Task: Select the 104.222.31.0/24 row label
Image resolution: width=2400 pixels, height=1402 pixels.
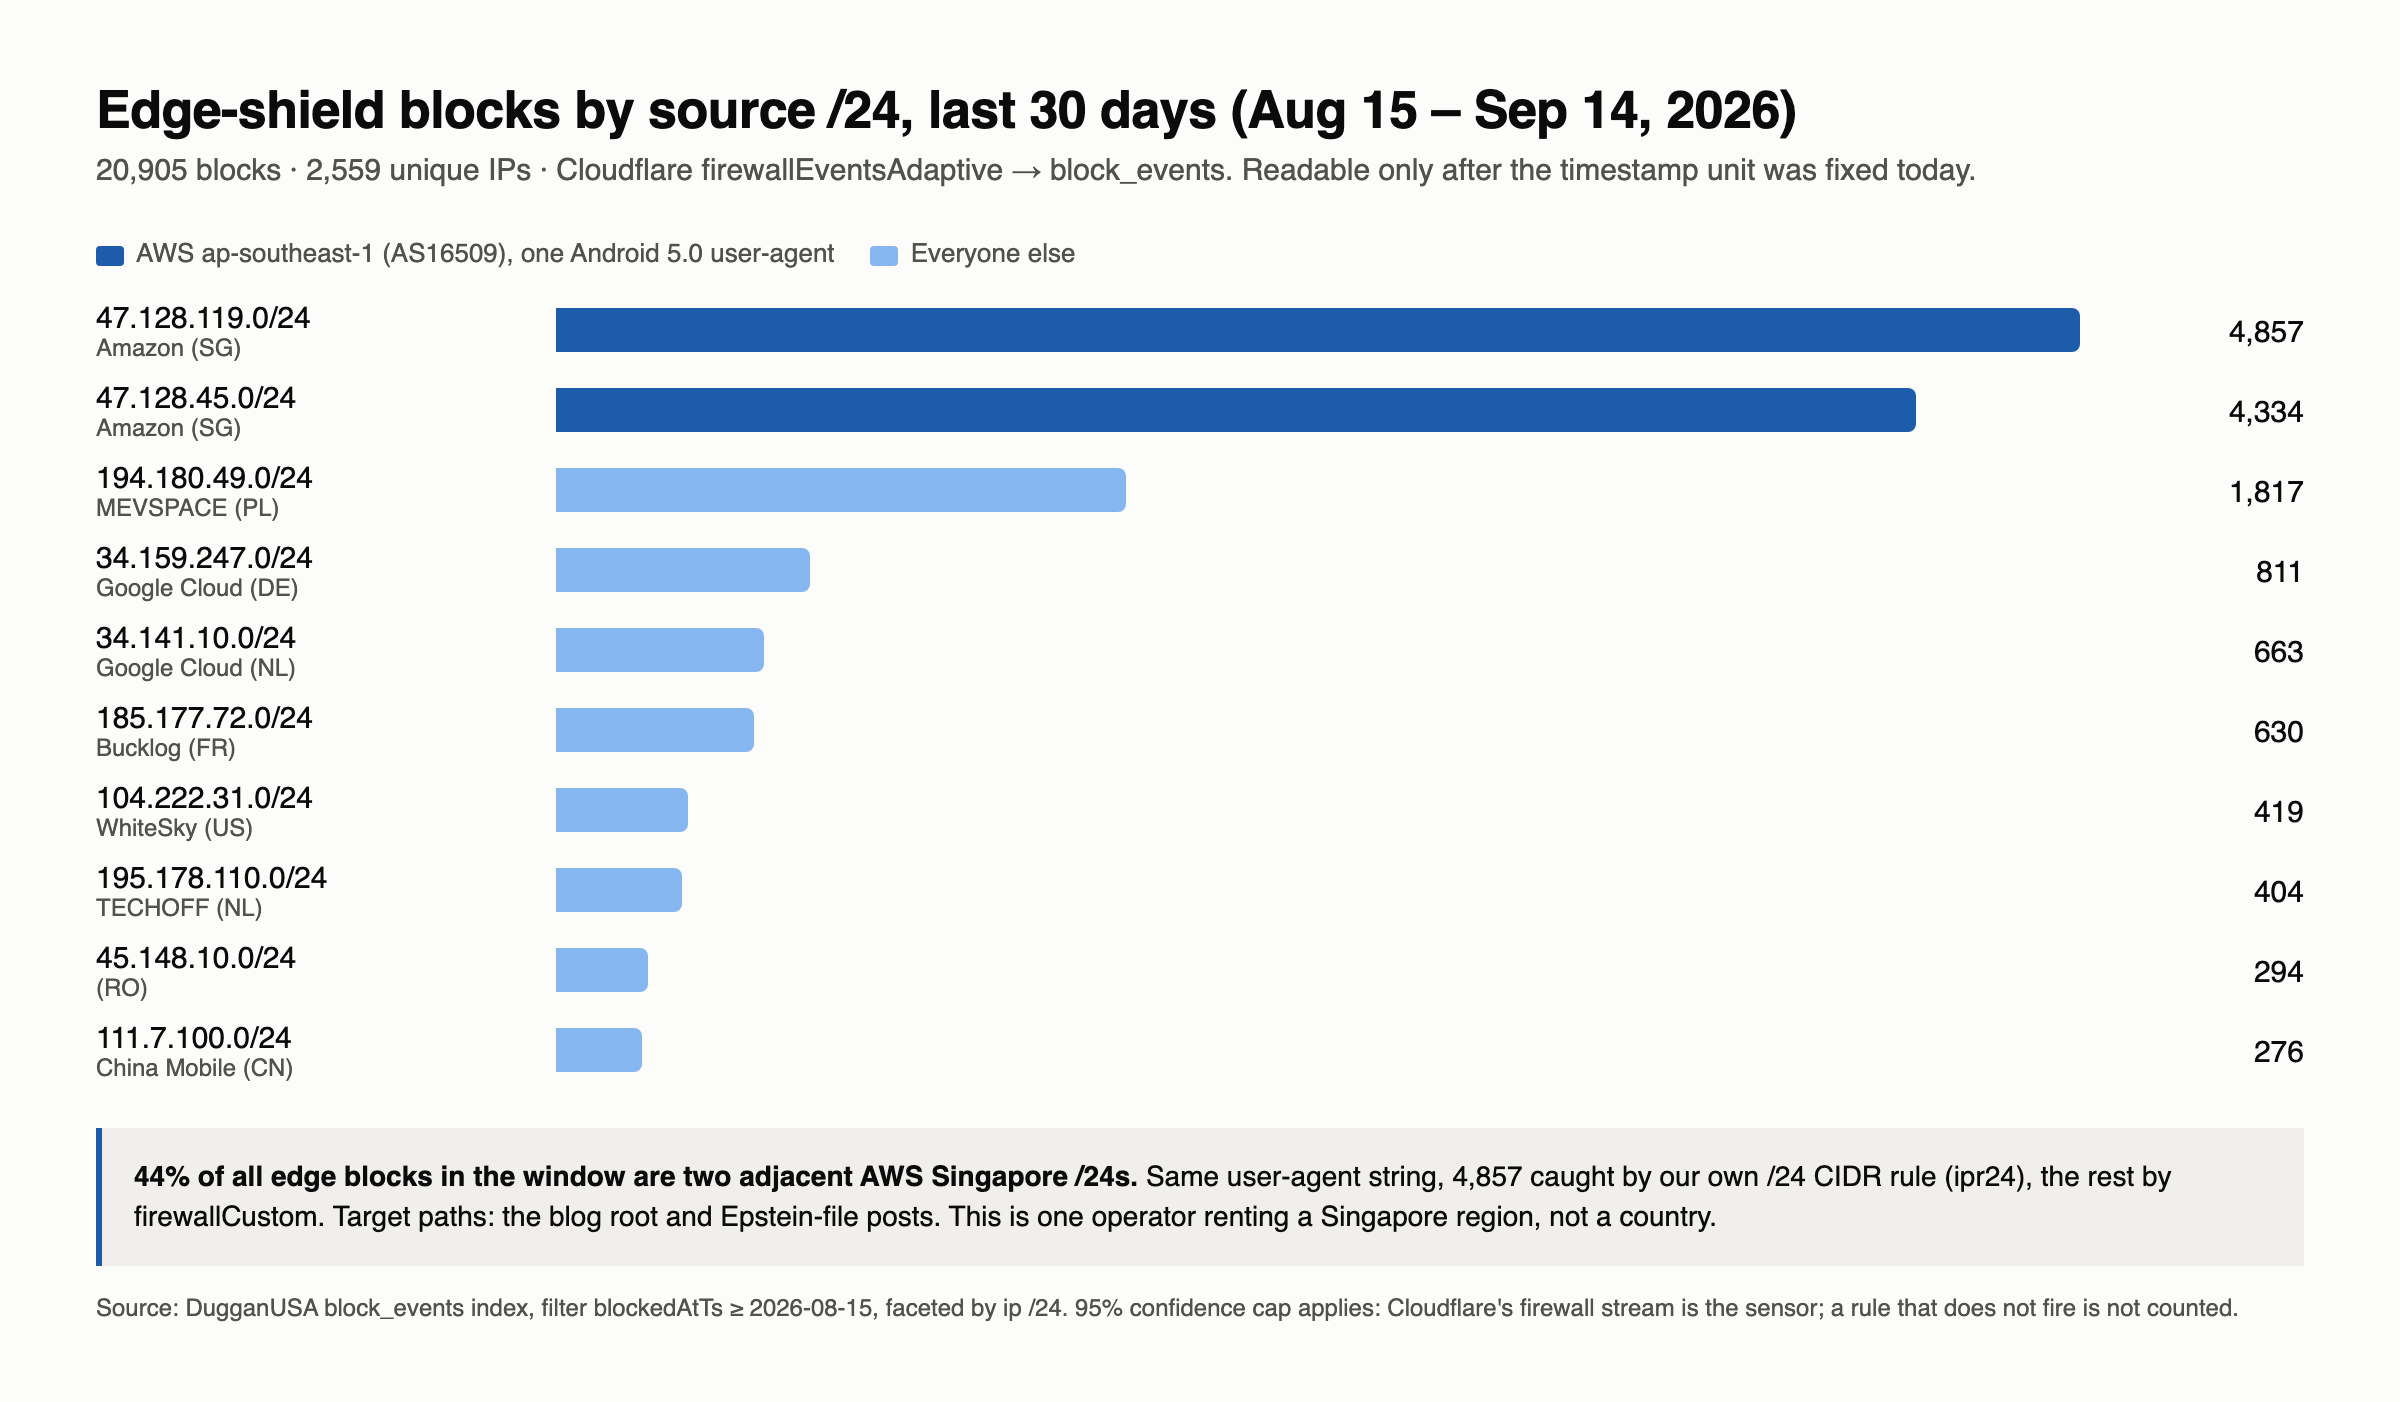Action: tap(204, 798)
